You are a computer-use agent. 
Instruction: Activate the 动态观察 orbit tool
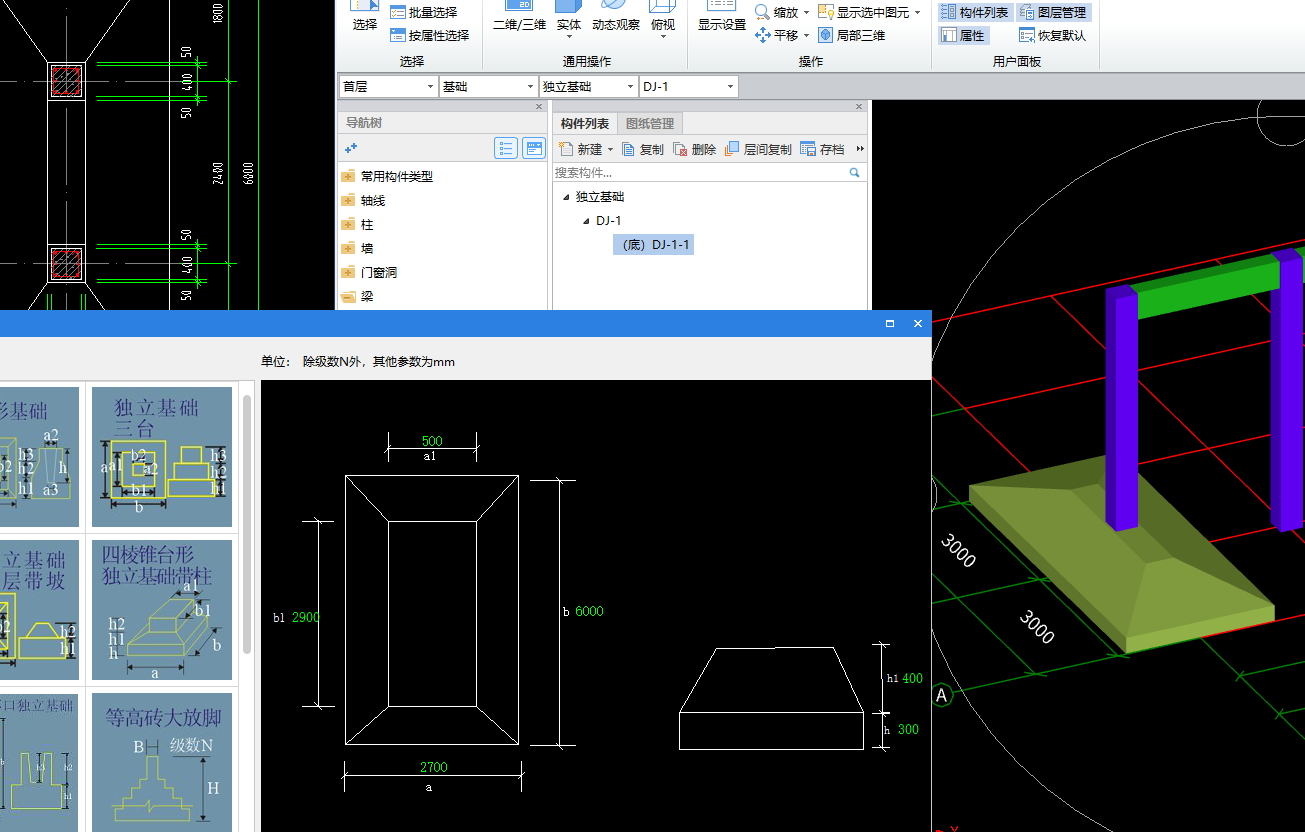coord(615,6)
